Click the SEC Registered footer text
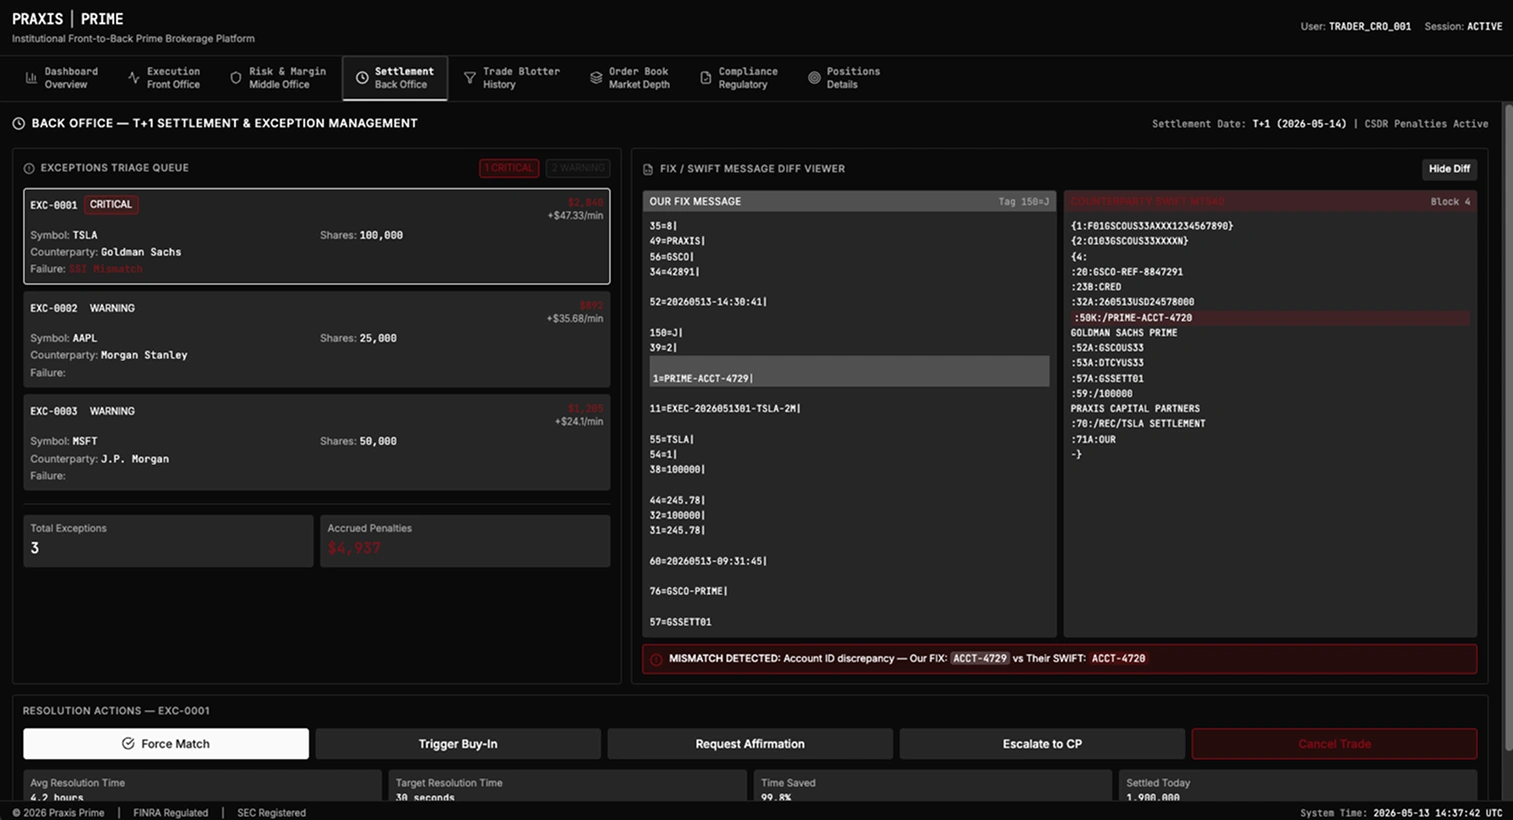 point(271,813)
